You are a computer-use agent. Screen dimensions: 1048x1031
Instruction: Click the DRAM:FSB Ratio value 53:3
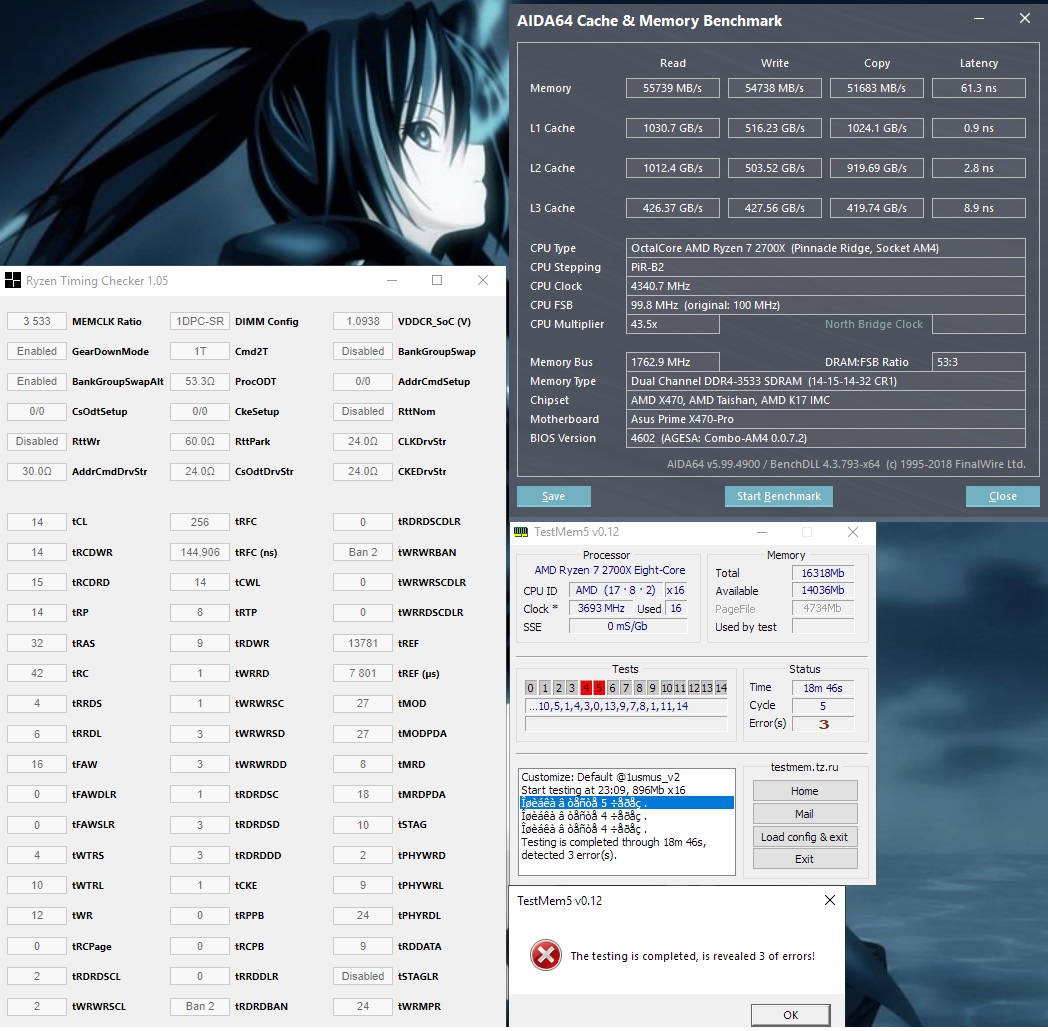978,361
